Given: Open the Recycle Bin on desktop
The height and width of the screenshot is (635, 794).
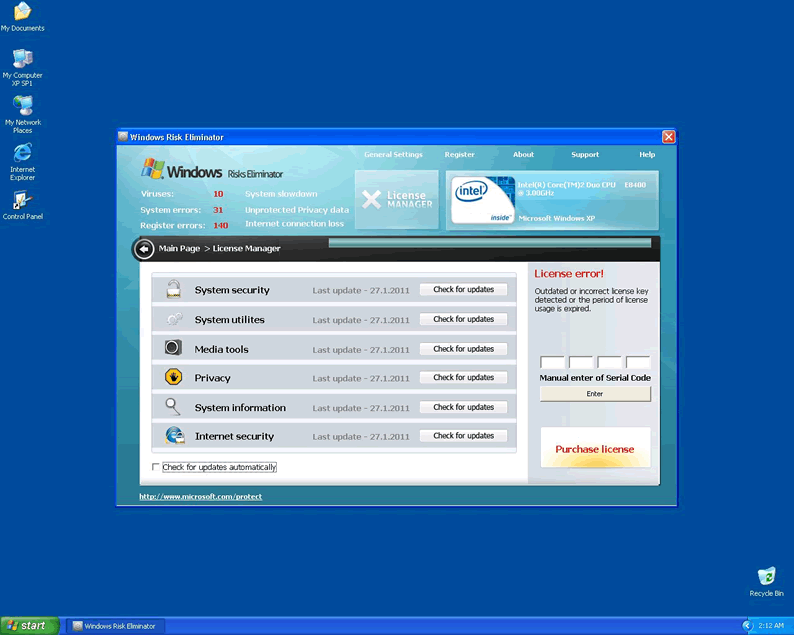Looking at the screenshot, I should pyautogui.click(x=766, y=577).
